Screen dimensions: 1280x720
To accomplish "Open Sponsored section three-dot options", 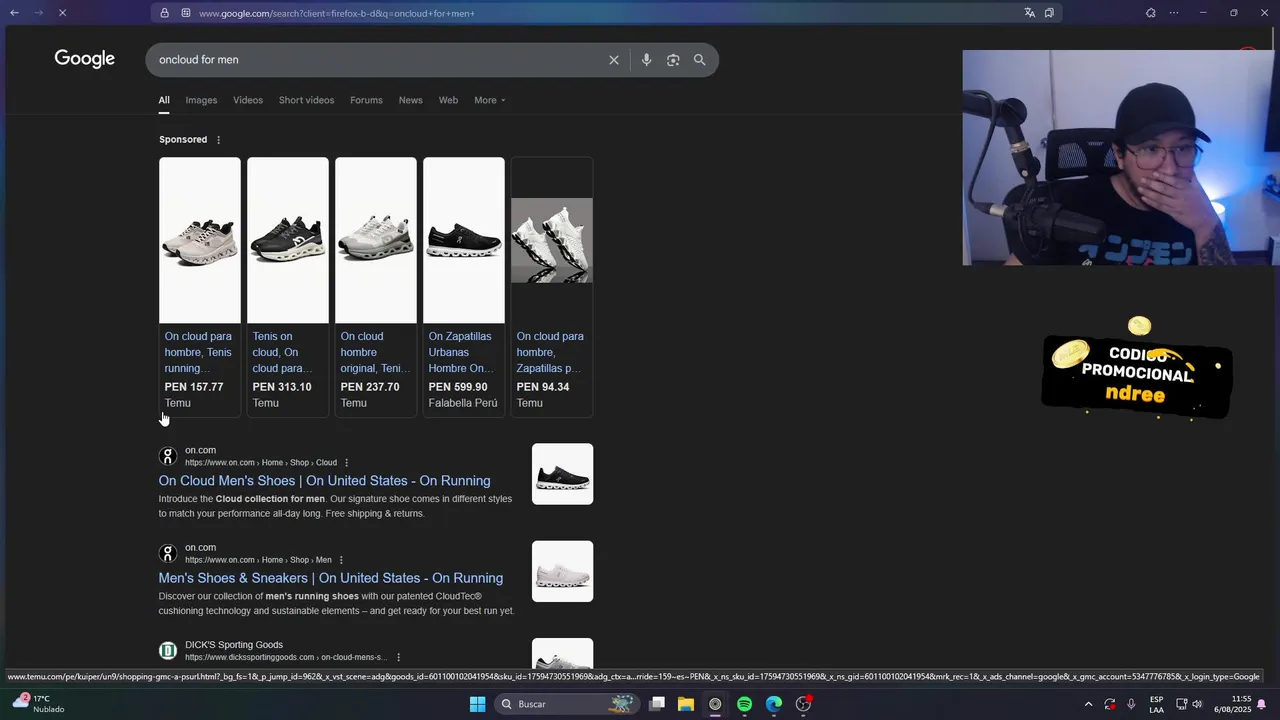I will pyautogui.click(x=219, y=140).
